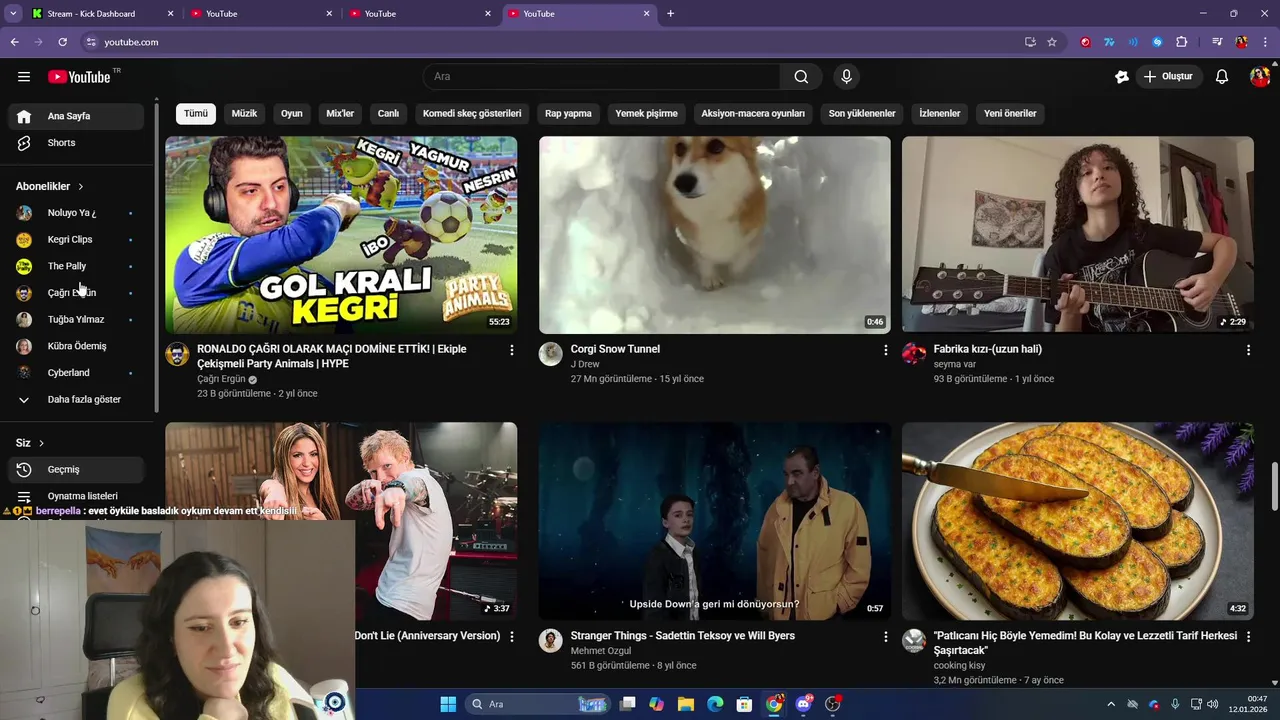Open browser extensions puzzle icon
This screenshot has width=1280, height=720.
click(1182, 42)
